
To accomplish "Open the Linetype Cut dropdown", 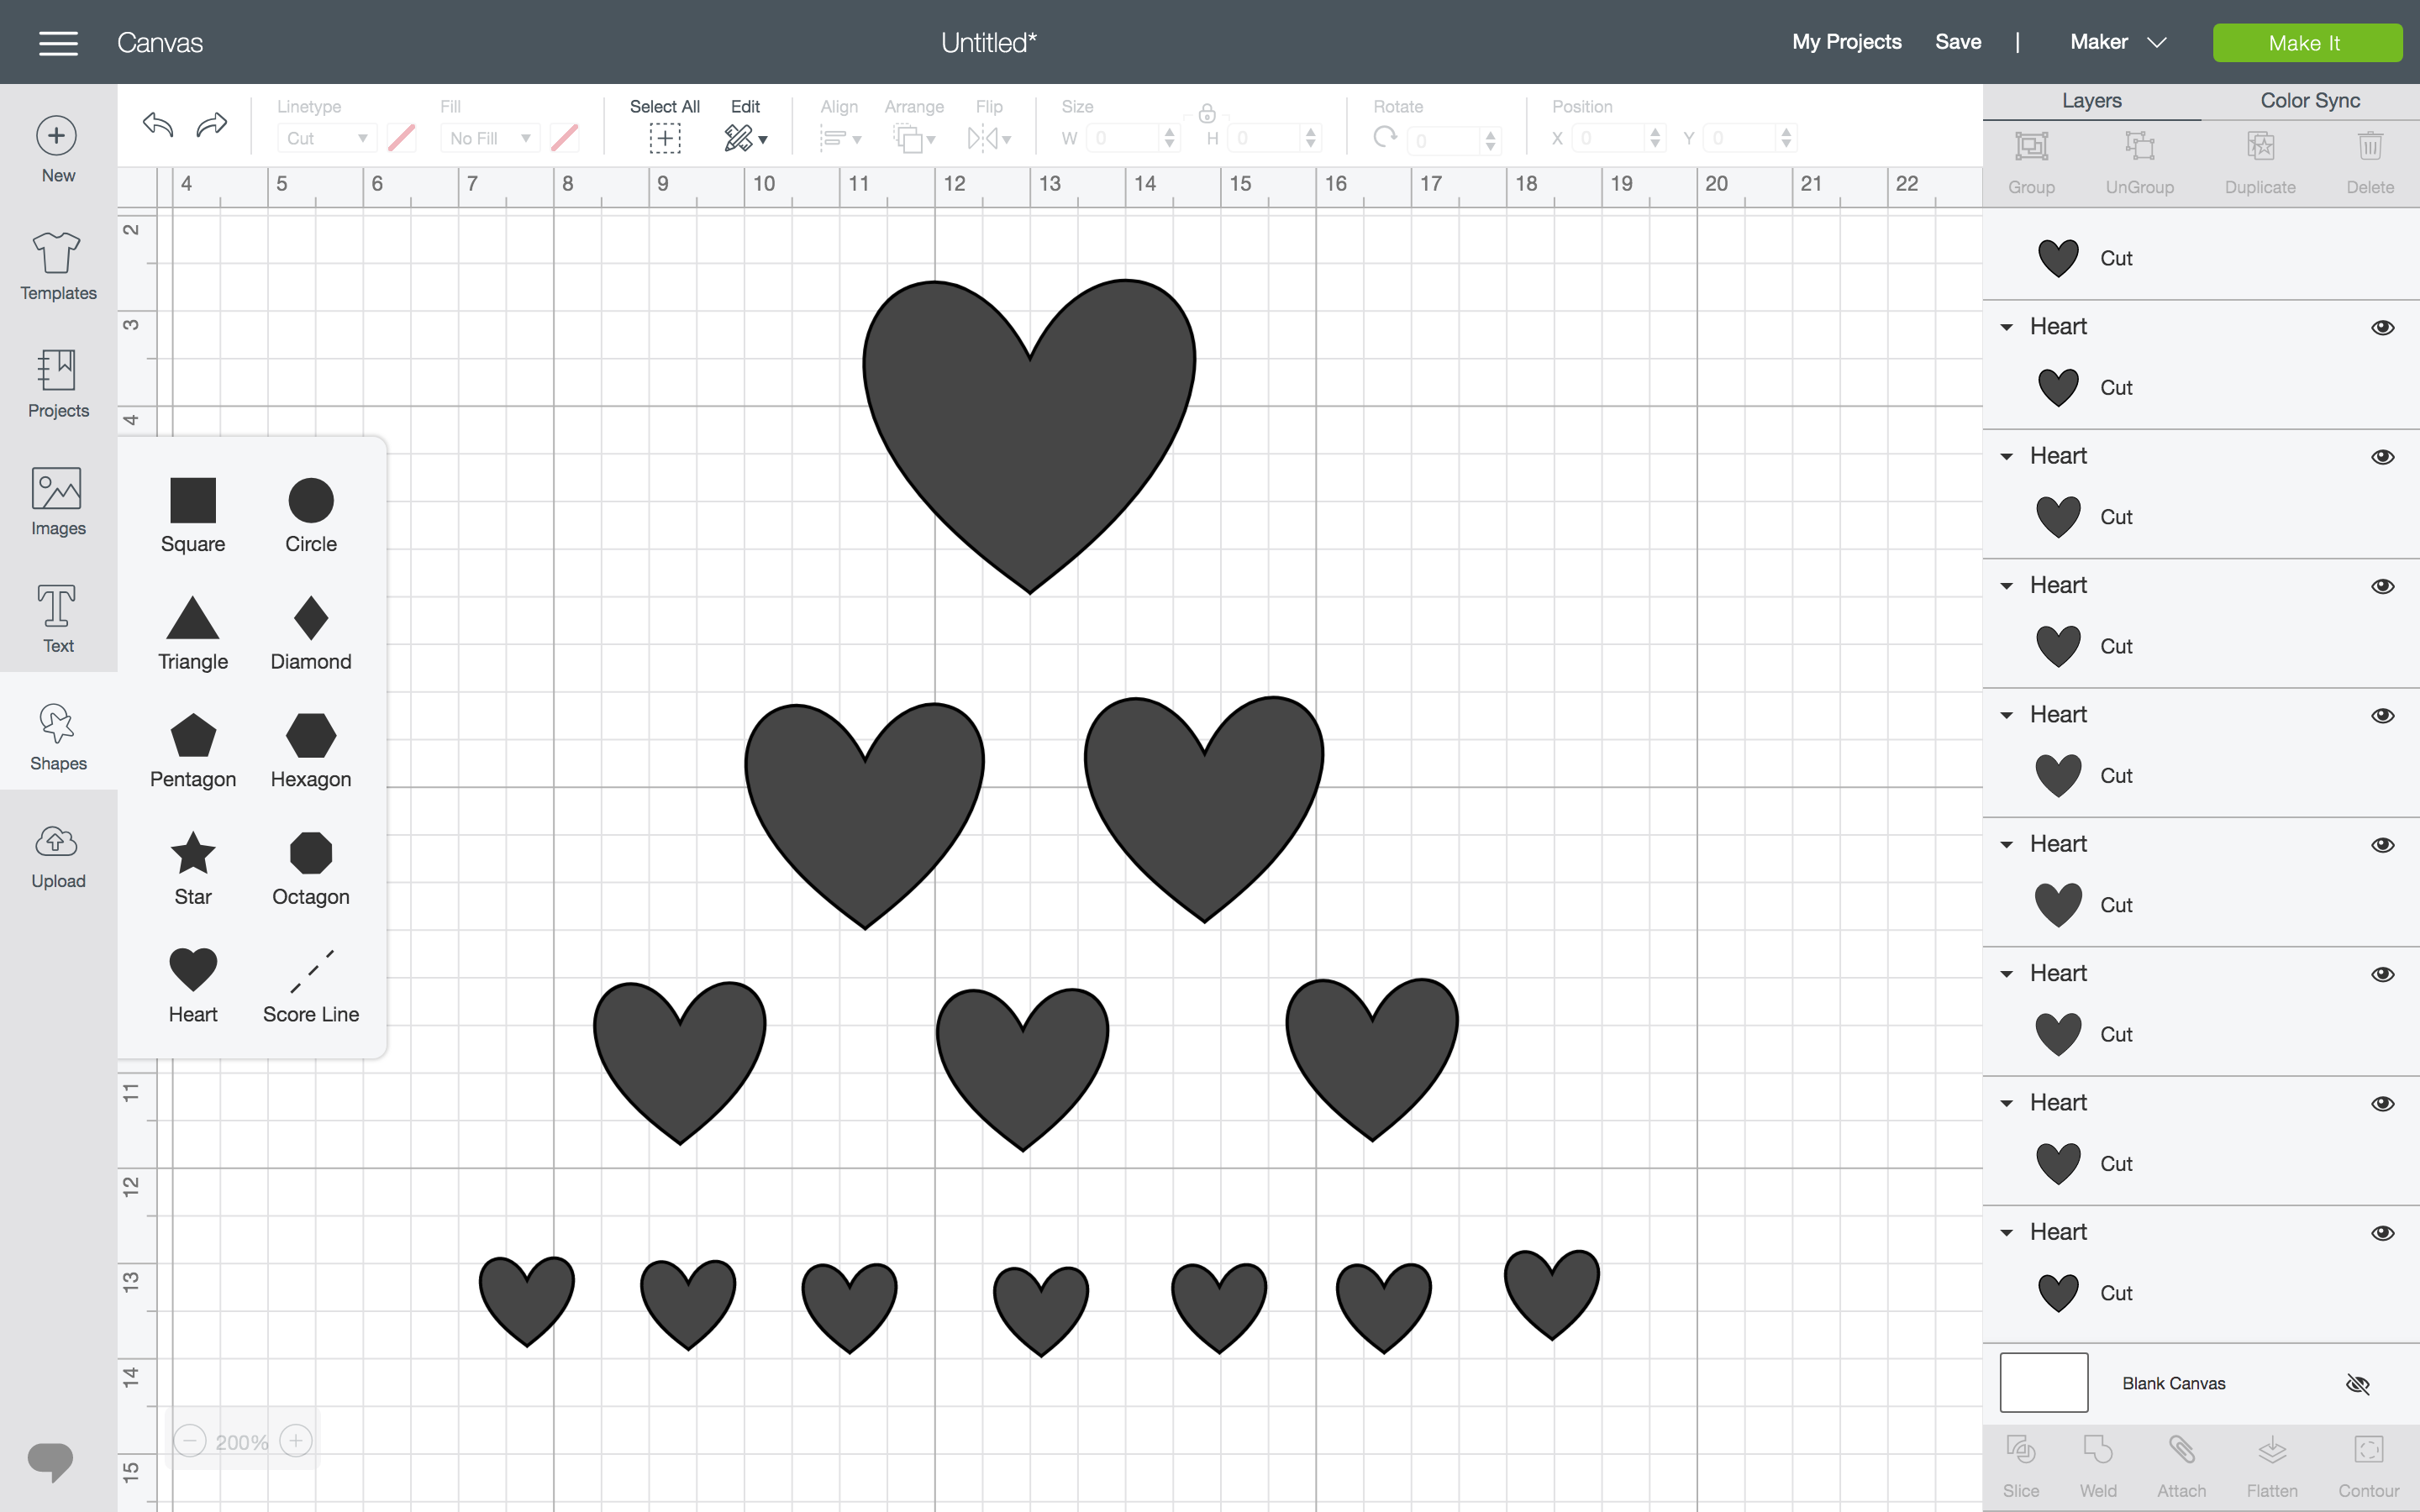I will pyautogui.click(x=326, y=138).
